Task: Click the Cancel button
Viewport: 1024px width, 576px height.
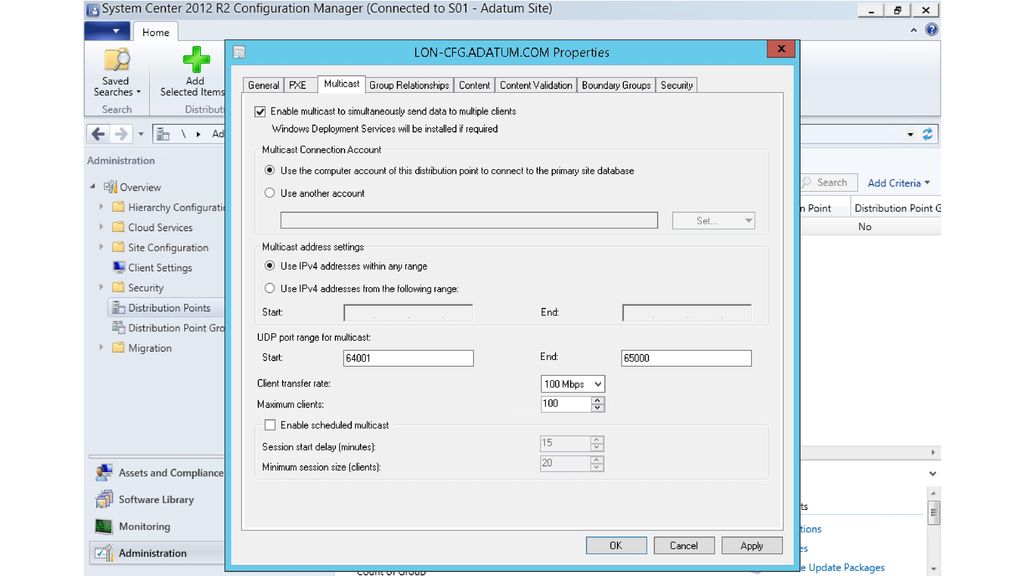Action: pos(684,545)
